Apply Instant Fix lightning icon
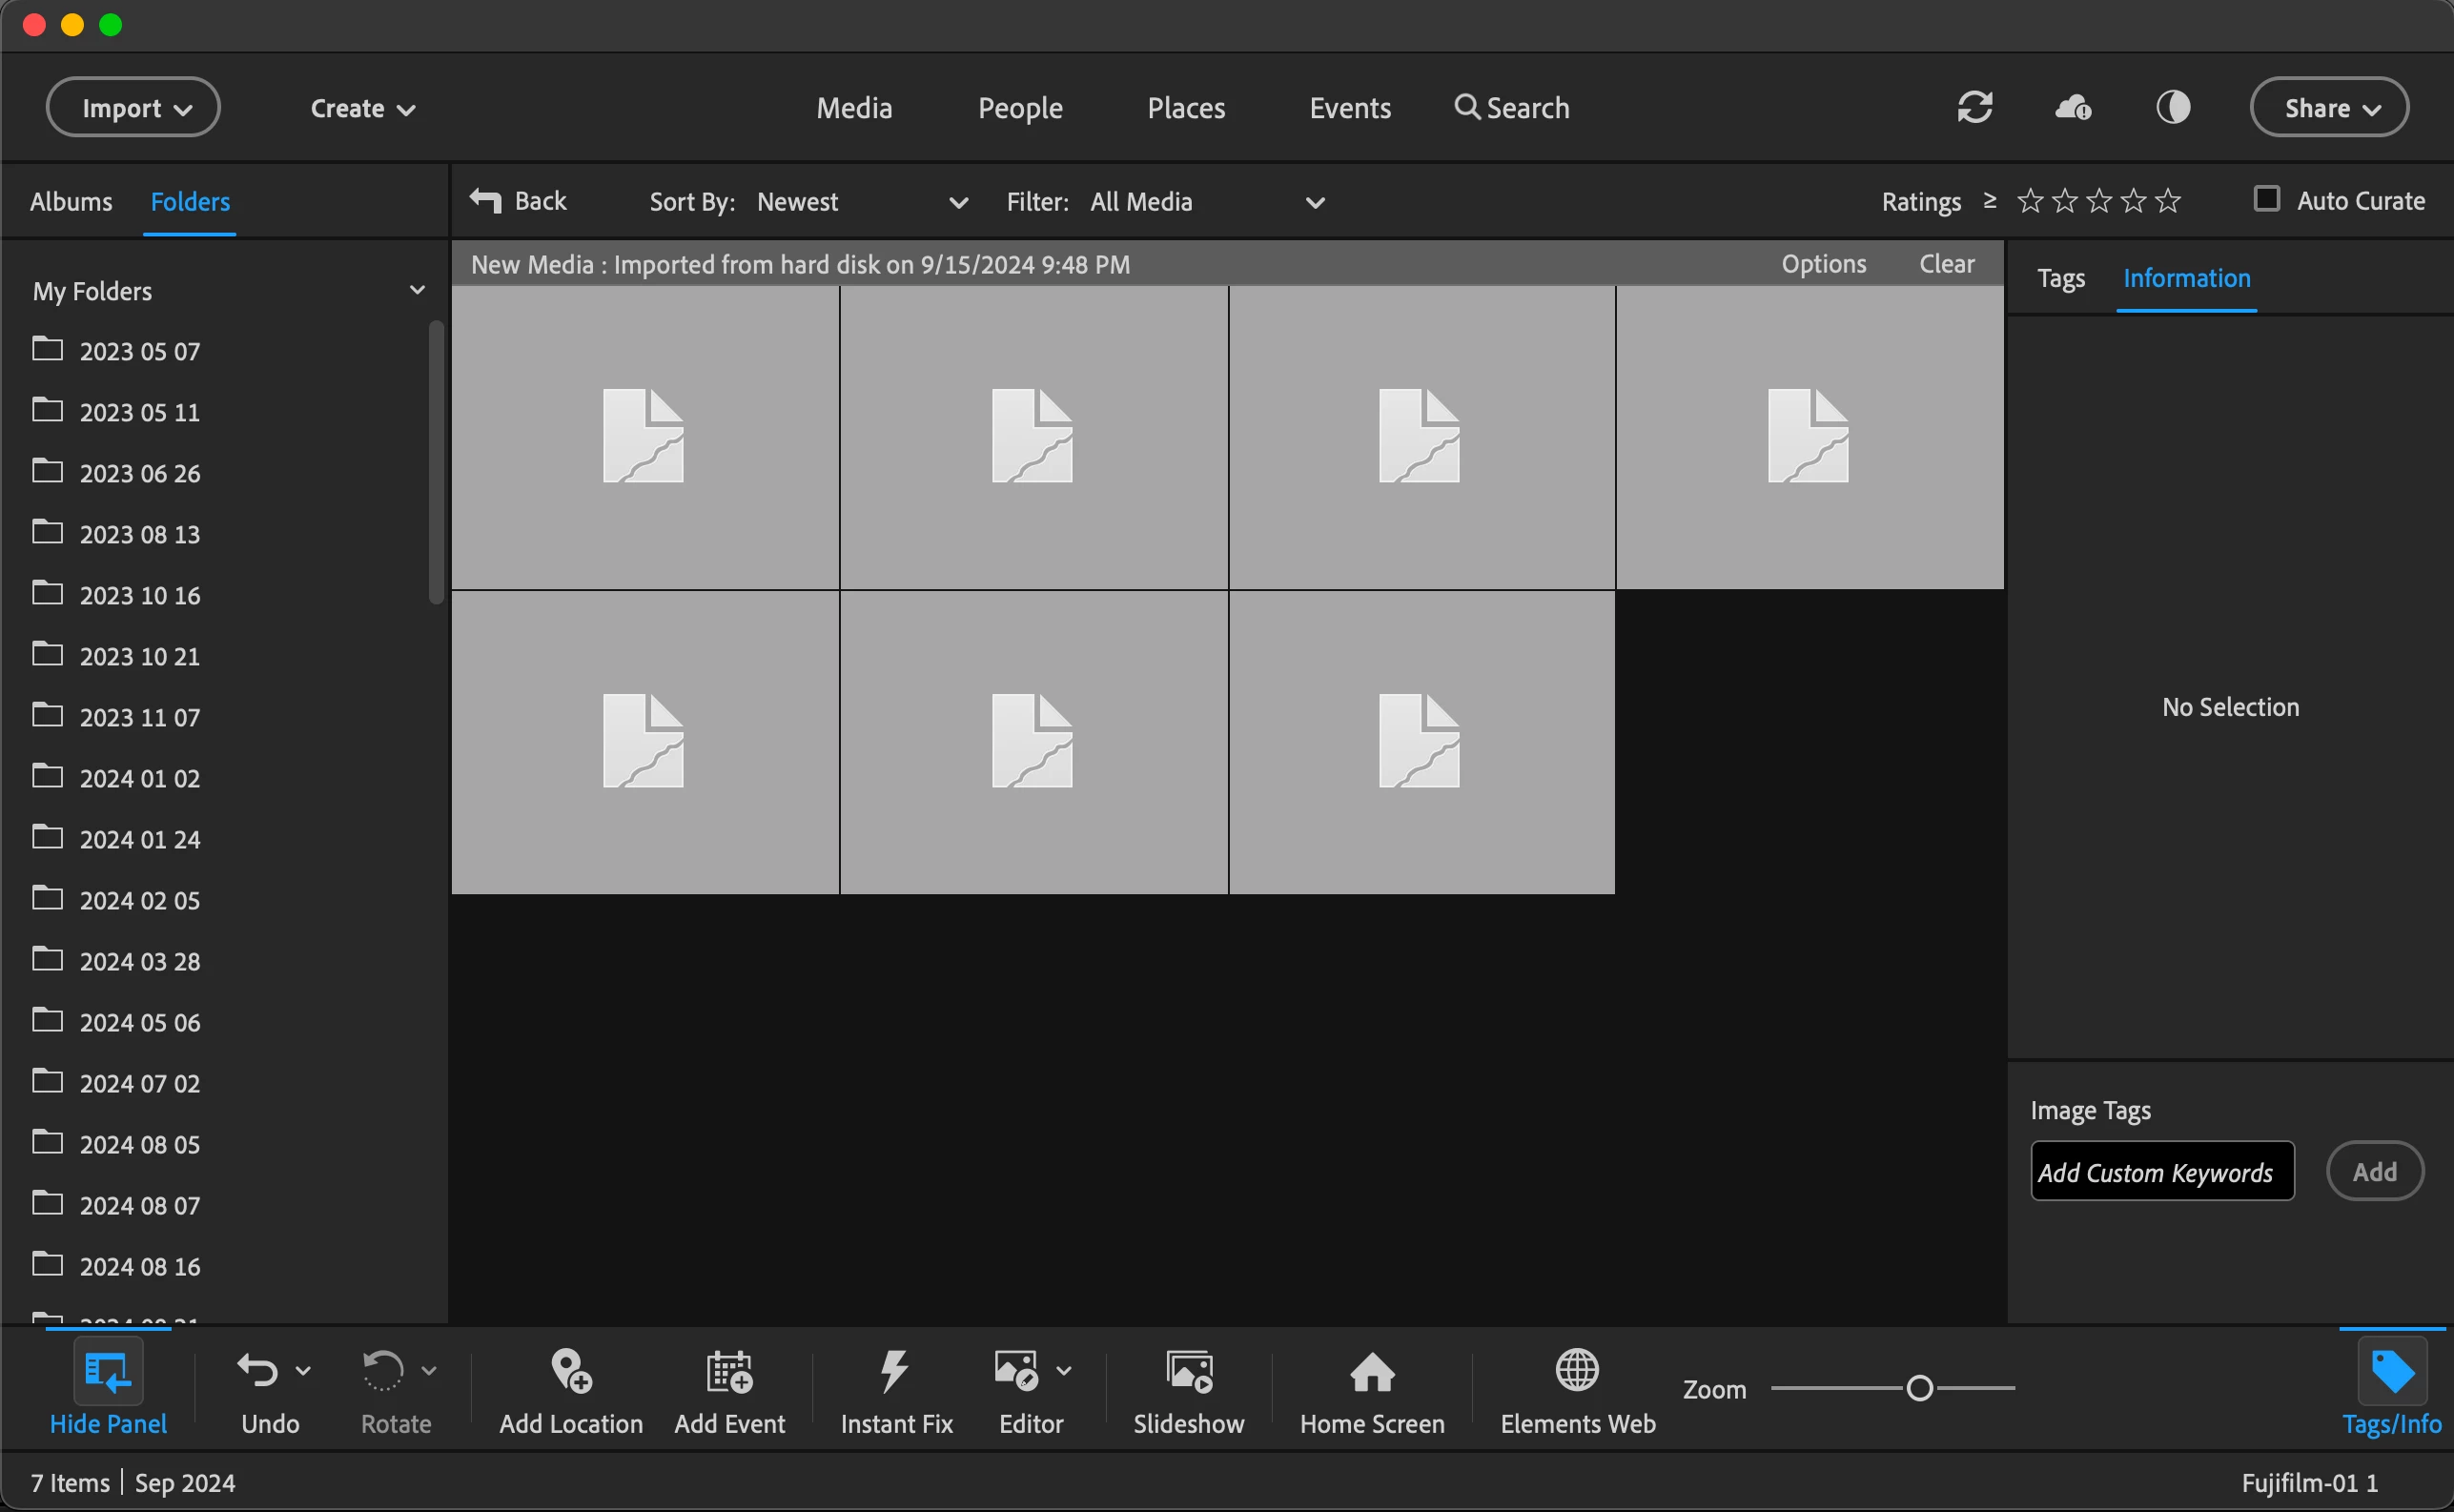 pos(895,1372)
